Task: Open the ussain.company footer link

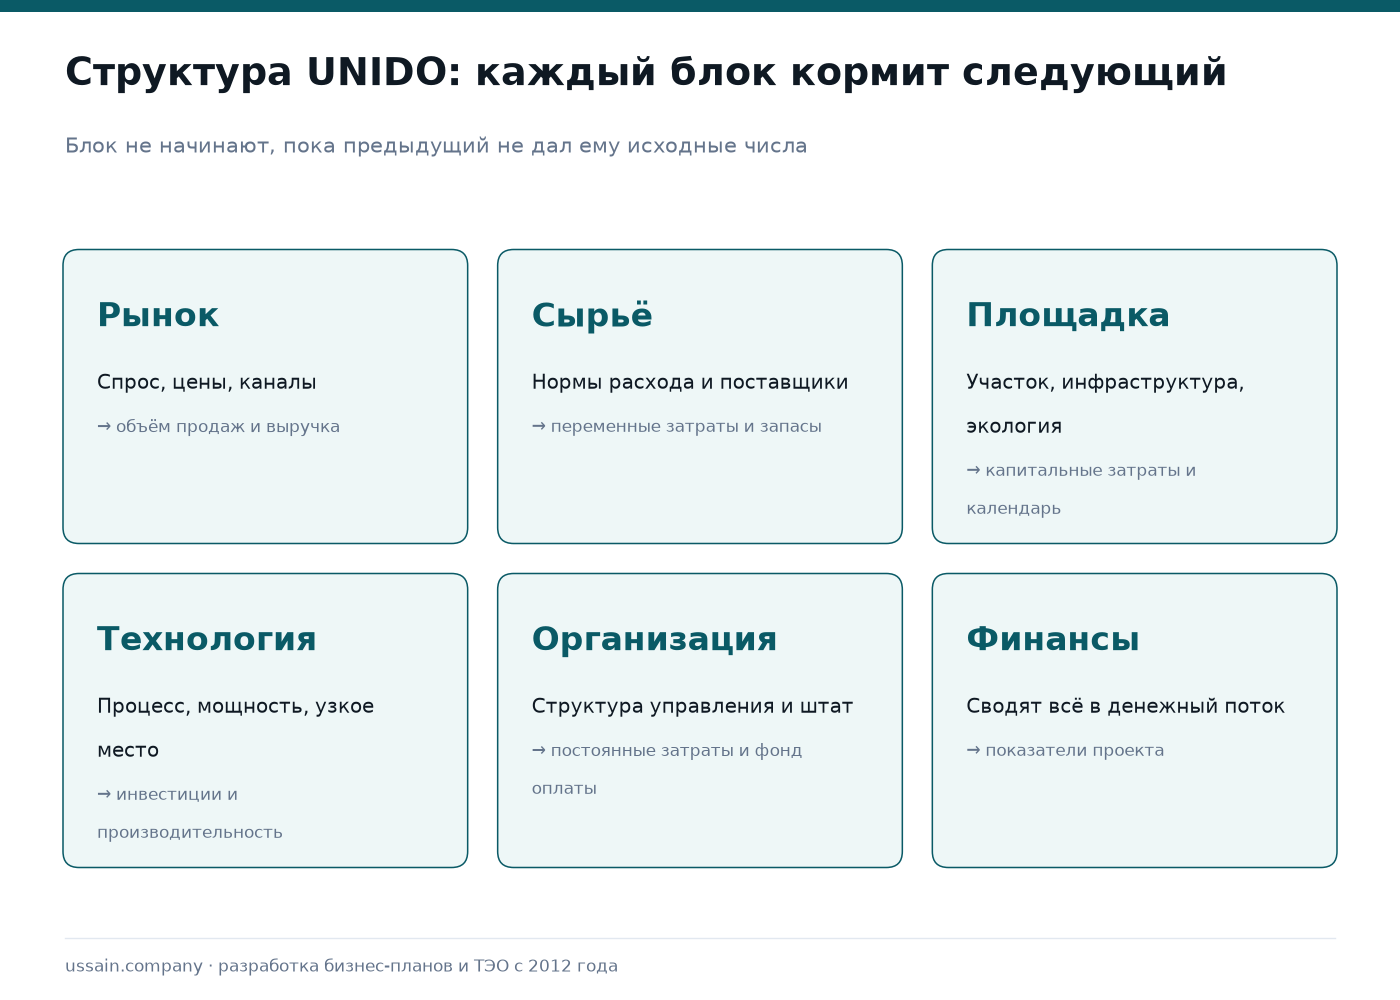Action: pyautogui.click(x=134, y=966)
